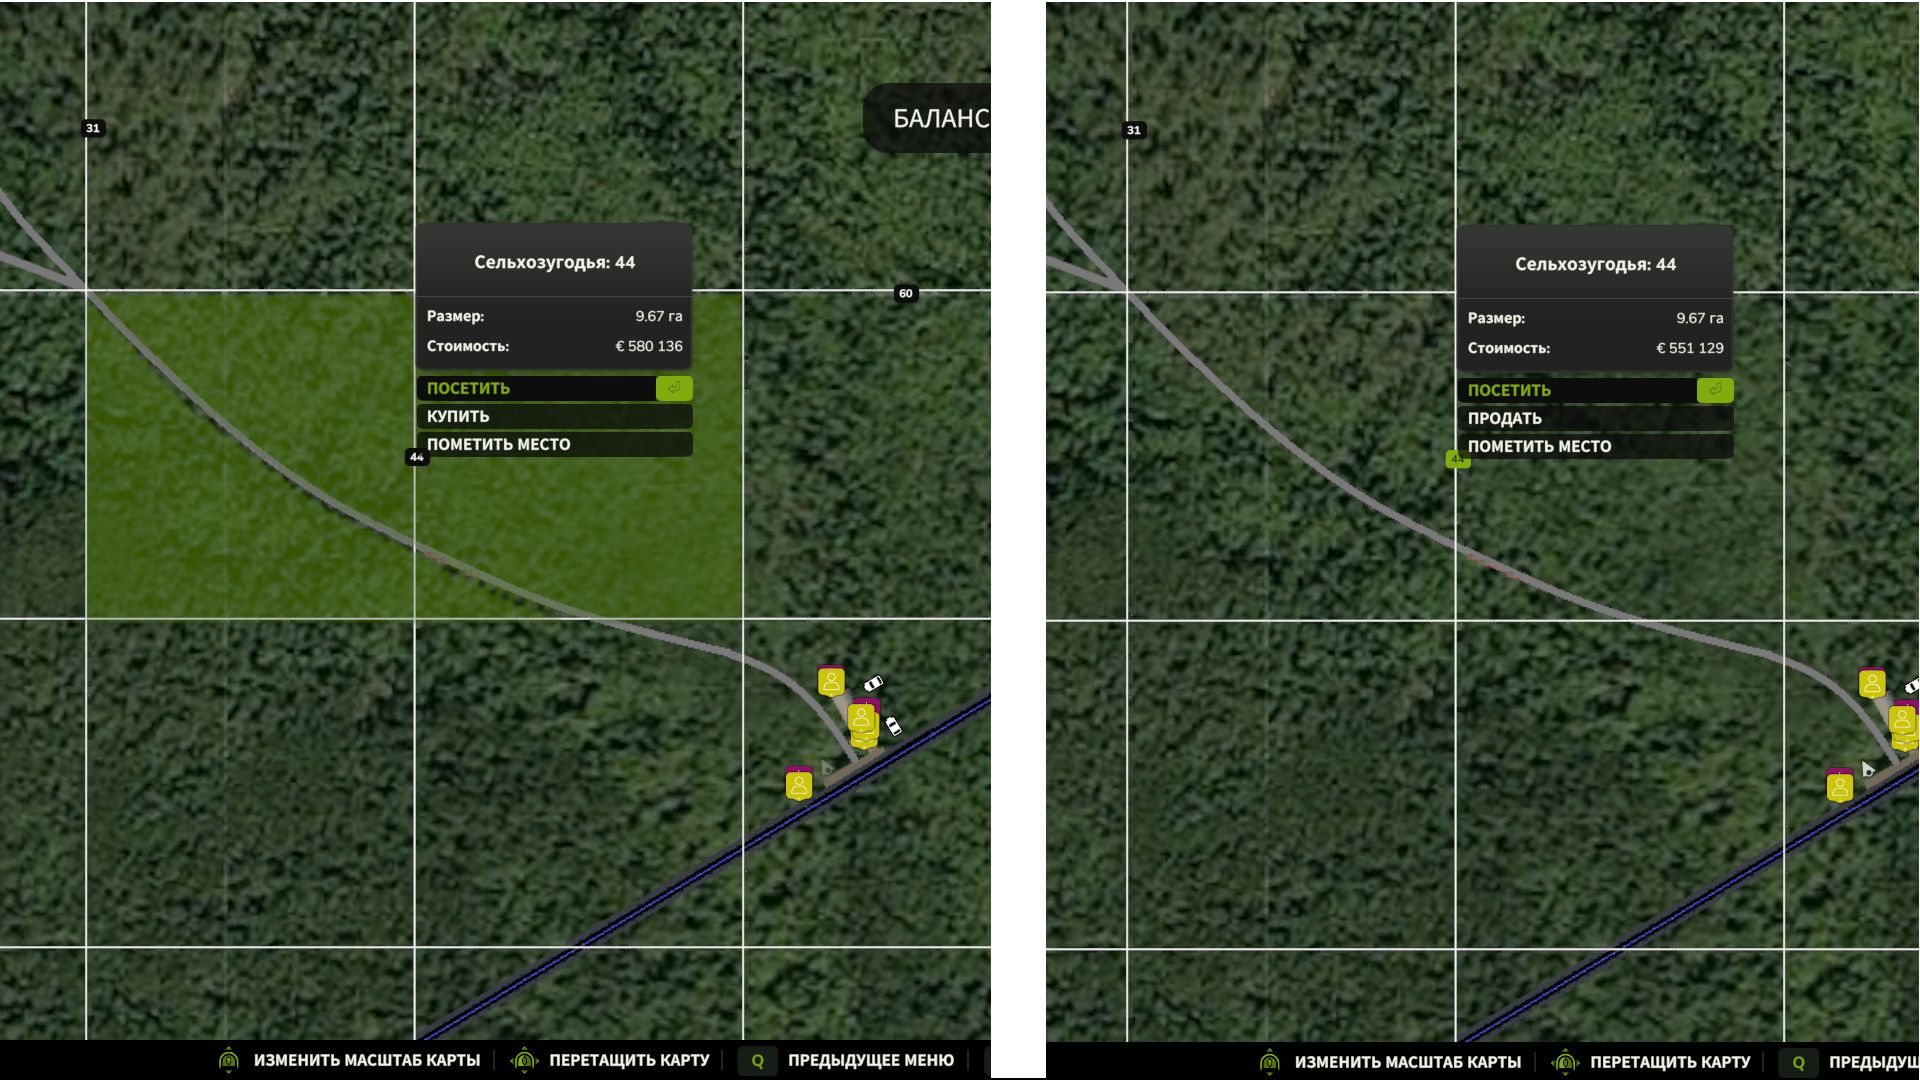This screenshot has width=1920, height=1080.
Task: Click the price value € 551 129
Action: 1690,348
